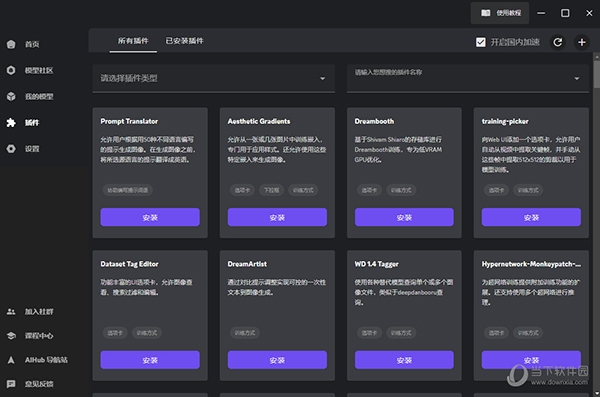Click the Dataset Tag Editor title
Viewport: 600px width, 397px height.
[129, 264]
